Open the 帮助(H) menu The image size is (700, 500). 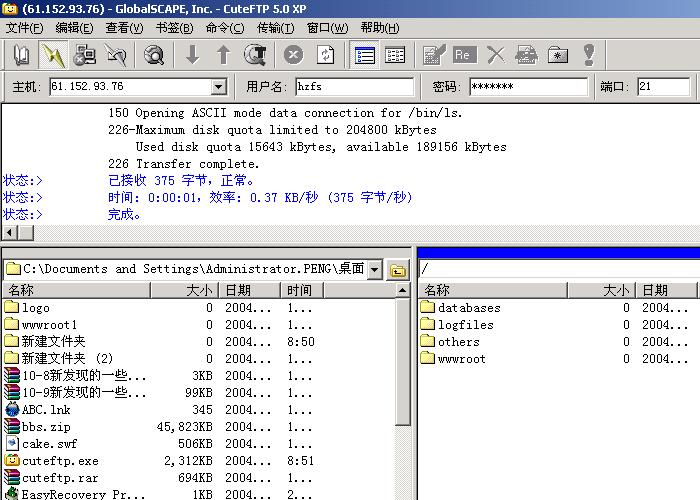click(x=380, y=28)
